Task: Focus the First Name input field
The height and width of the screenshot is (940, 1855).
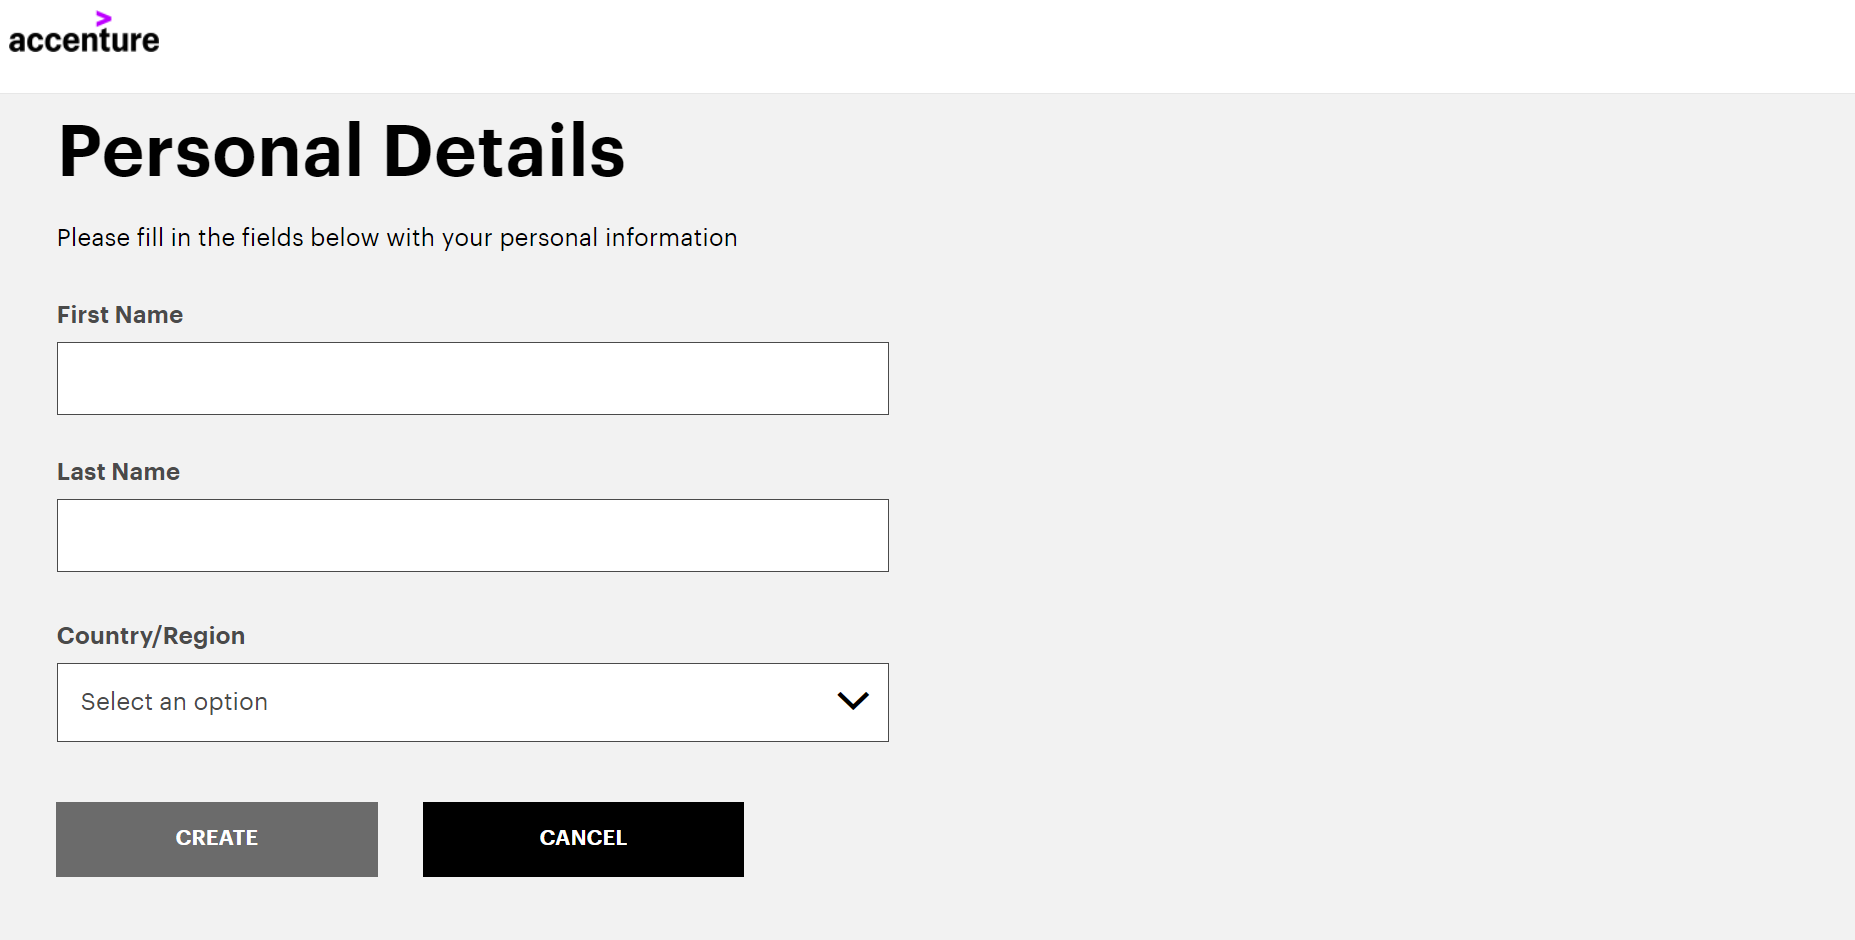Action: pos(472,378)
